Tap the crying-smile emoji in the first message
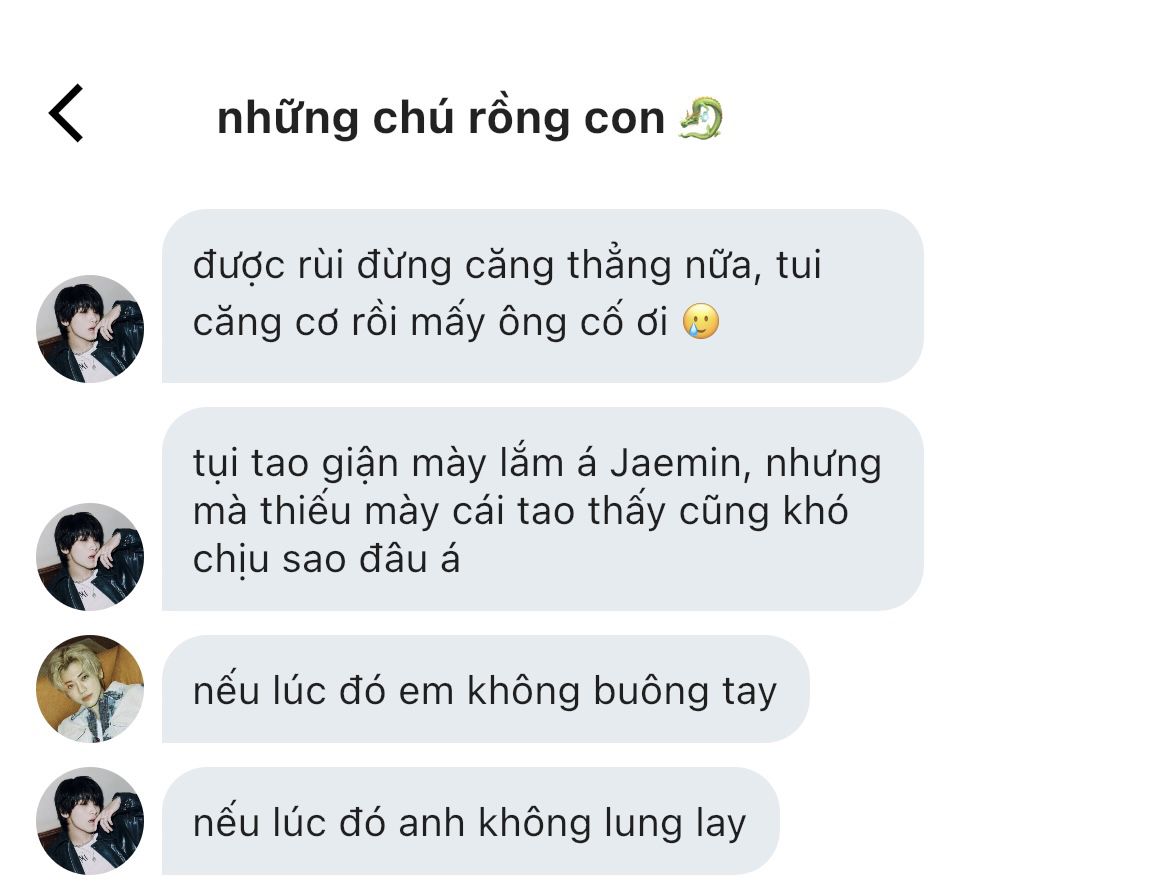This screenshot has height=887, width=1169. point(701,322)
